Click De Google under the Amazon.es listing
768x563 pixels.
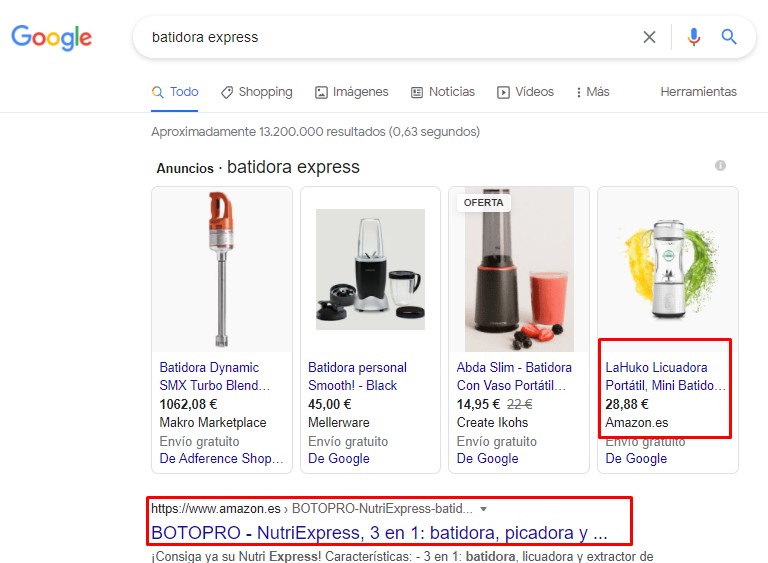coord(636,459)
